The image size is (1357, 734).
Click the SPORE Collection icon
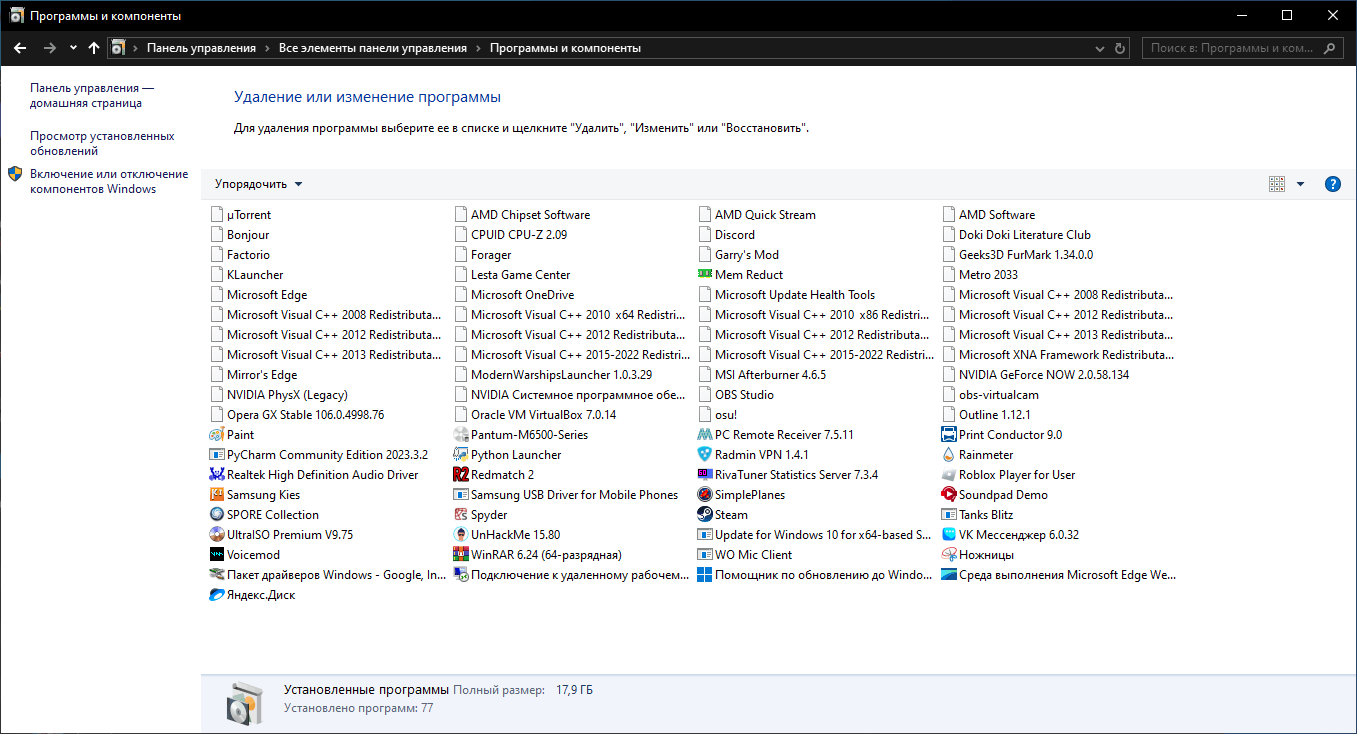point(217,515)
